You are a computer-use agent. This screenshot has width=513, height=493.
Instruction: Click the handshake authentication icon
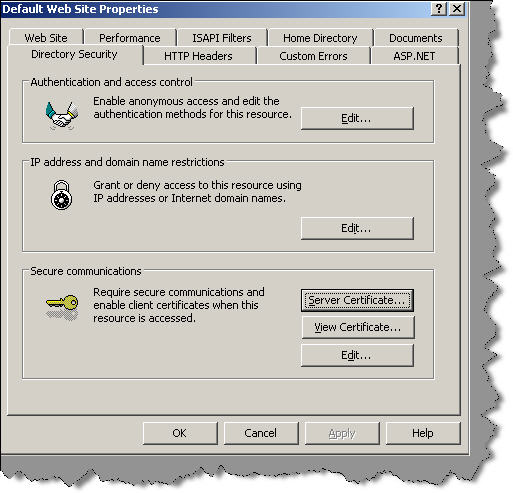62,115
